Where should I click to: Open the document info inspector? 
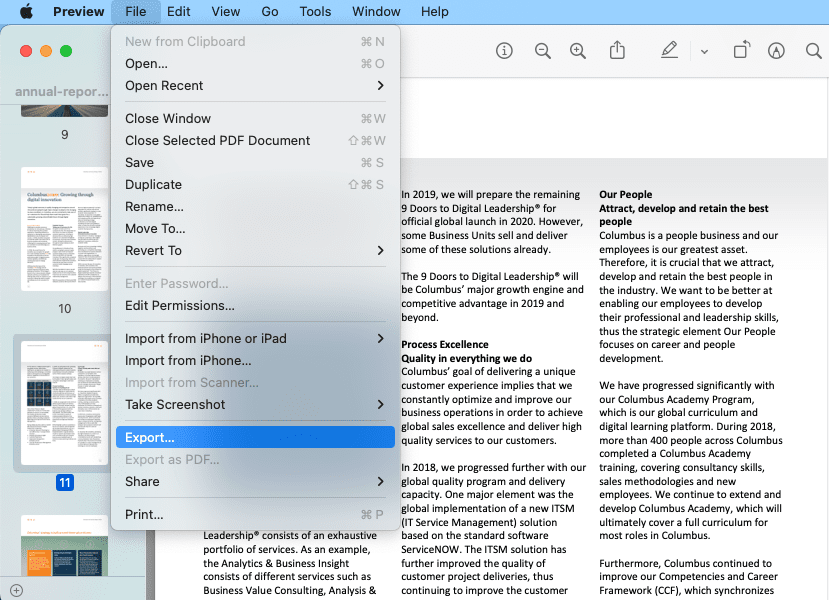coord(504,50)
